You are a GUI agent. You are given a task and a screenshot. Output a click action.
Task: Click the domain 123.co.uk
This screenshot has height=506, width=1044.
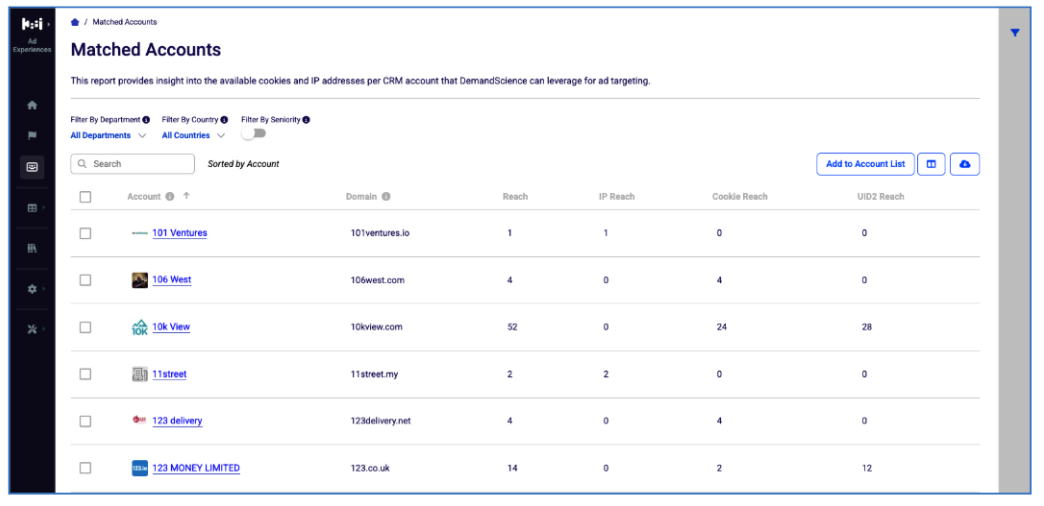(x=370, y=468)
